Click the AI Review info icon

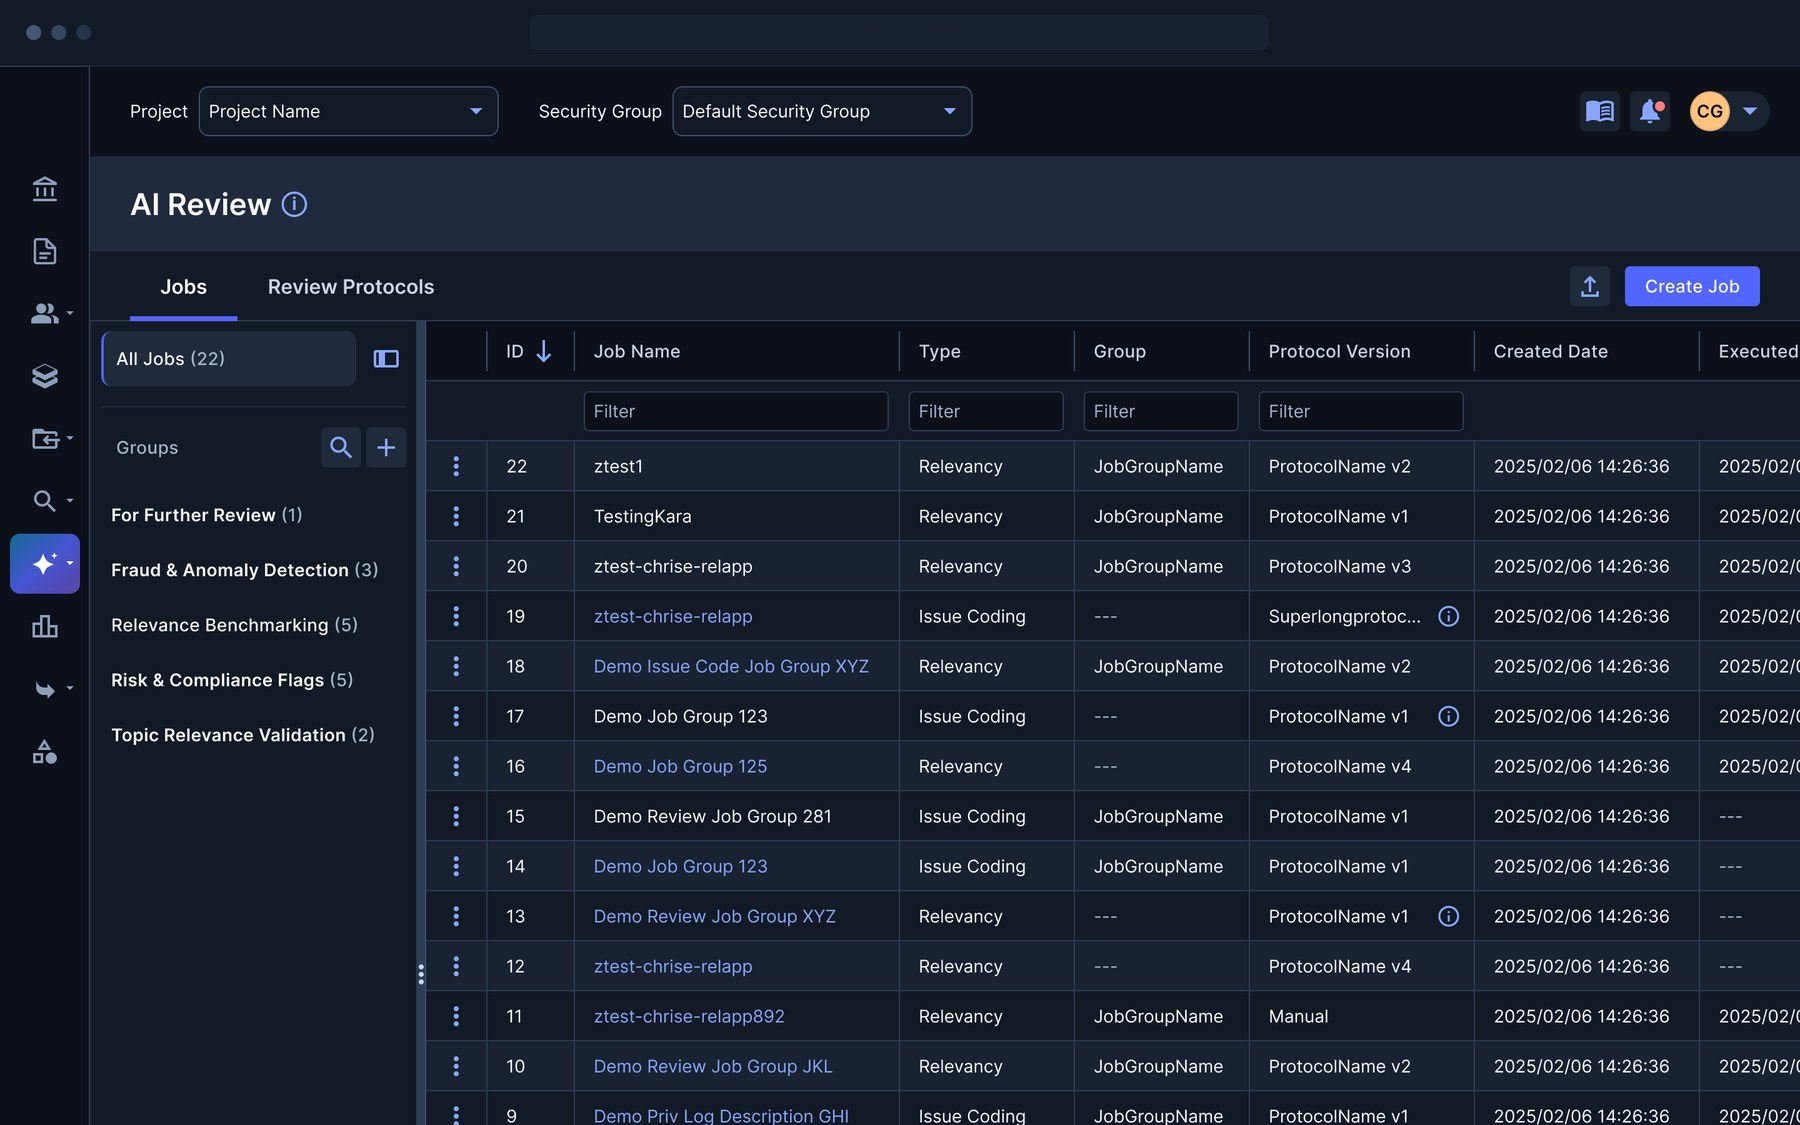(x=294, y=205)
